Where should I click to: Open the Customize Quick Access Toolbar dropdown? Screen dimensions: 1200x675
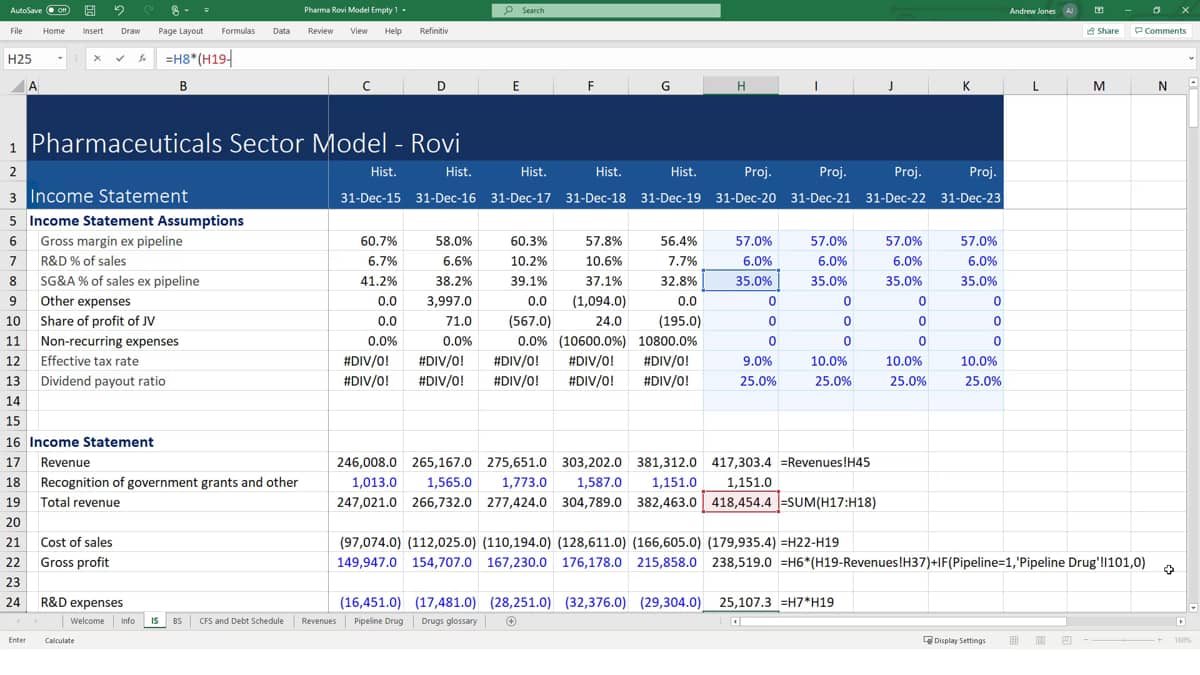pos(206,10)
